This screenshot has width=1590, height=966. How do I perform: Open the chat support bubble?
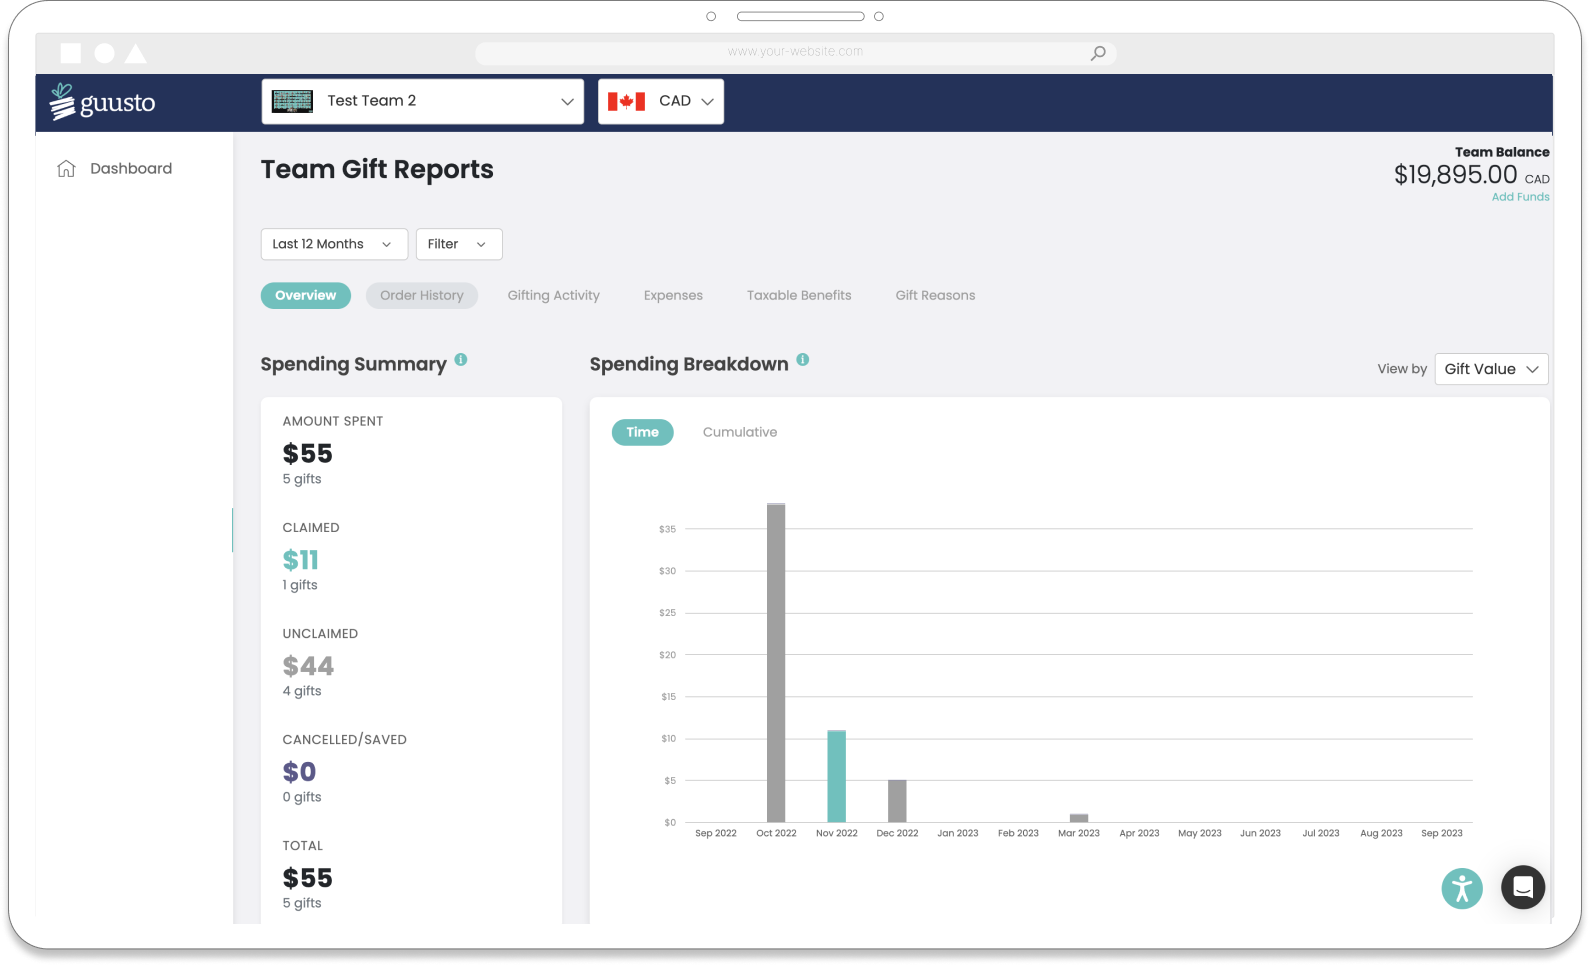(1522, 887)
